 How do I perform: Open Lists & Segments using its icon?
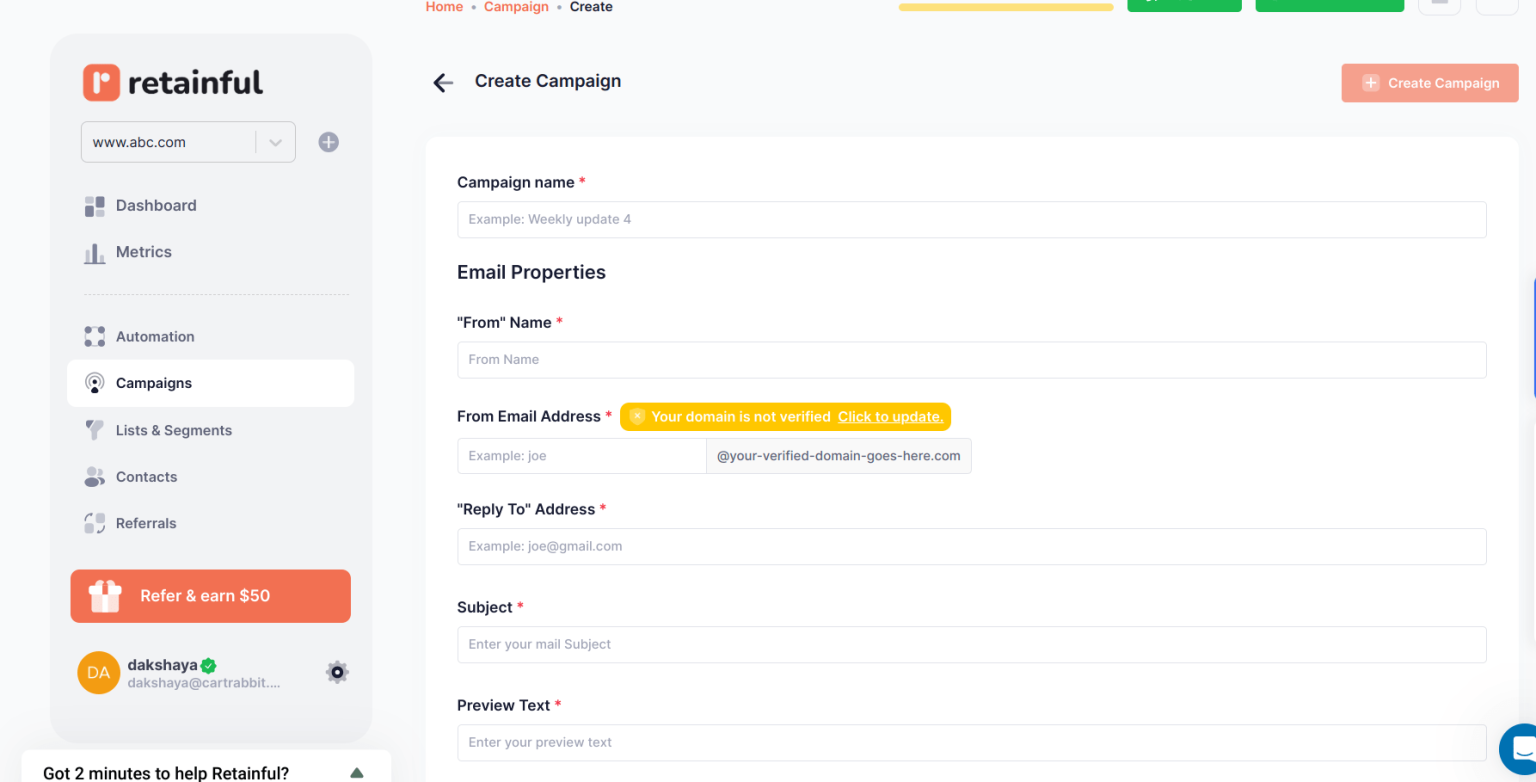[x=94, y=430]
